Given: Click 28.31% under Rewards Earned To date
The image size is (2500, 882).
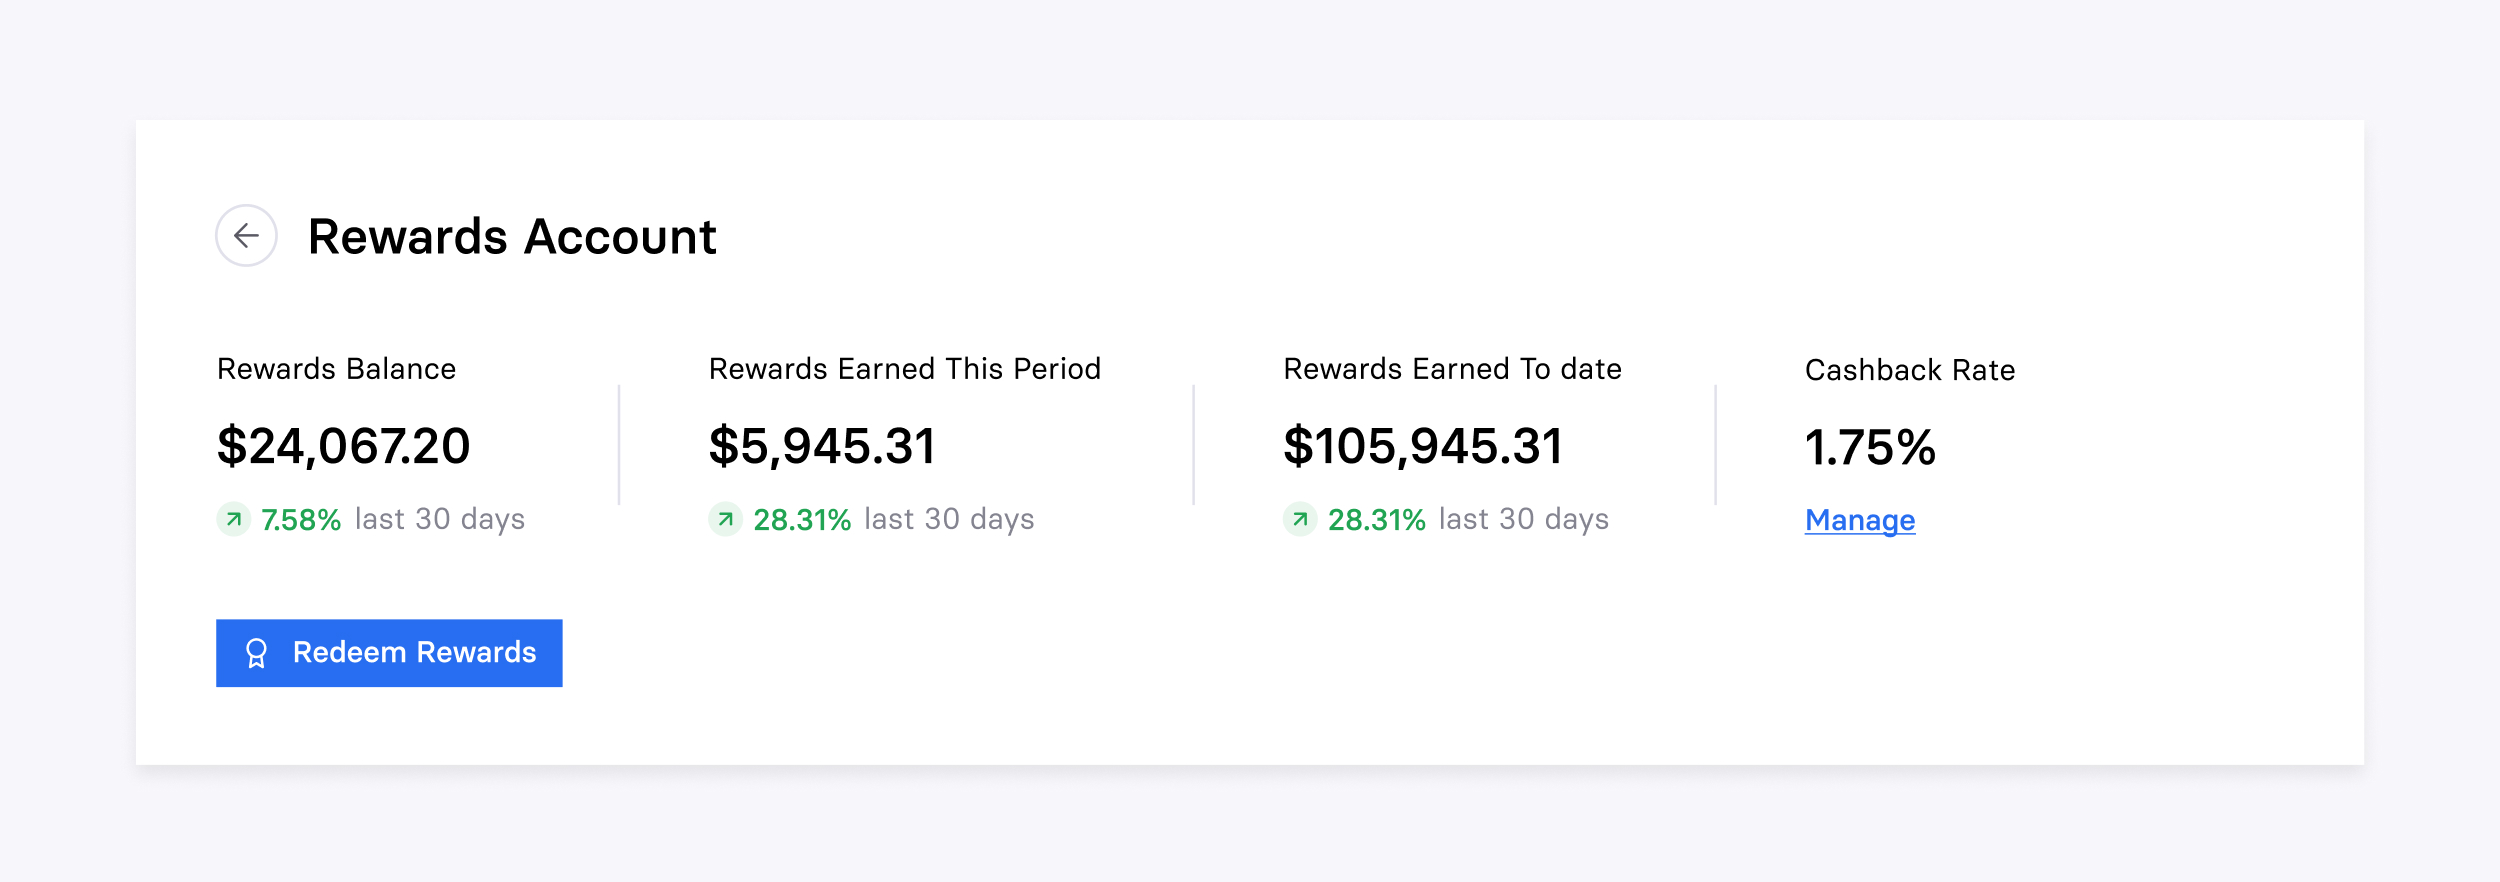Looking at the screenshot, I should tap(1377, 520).
